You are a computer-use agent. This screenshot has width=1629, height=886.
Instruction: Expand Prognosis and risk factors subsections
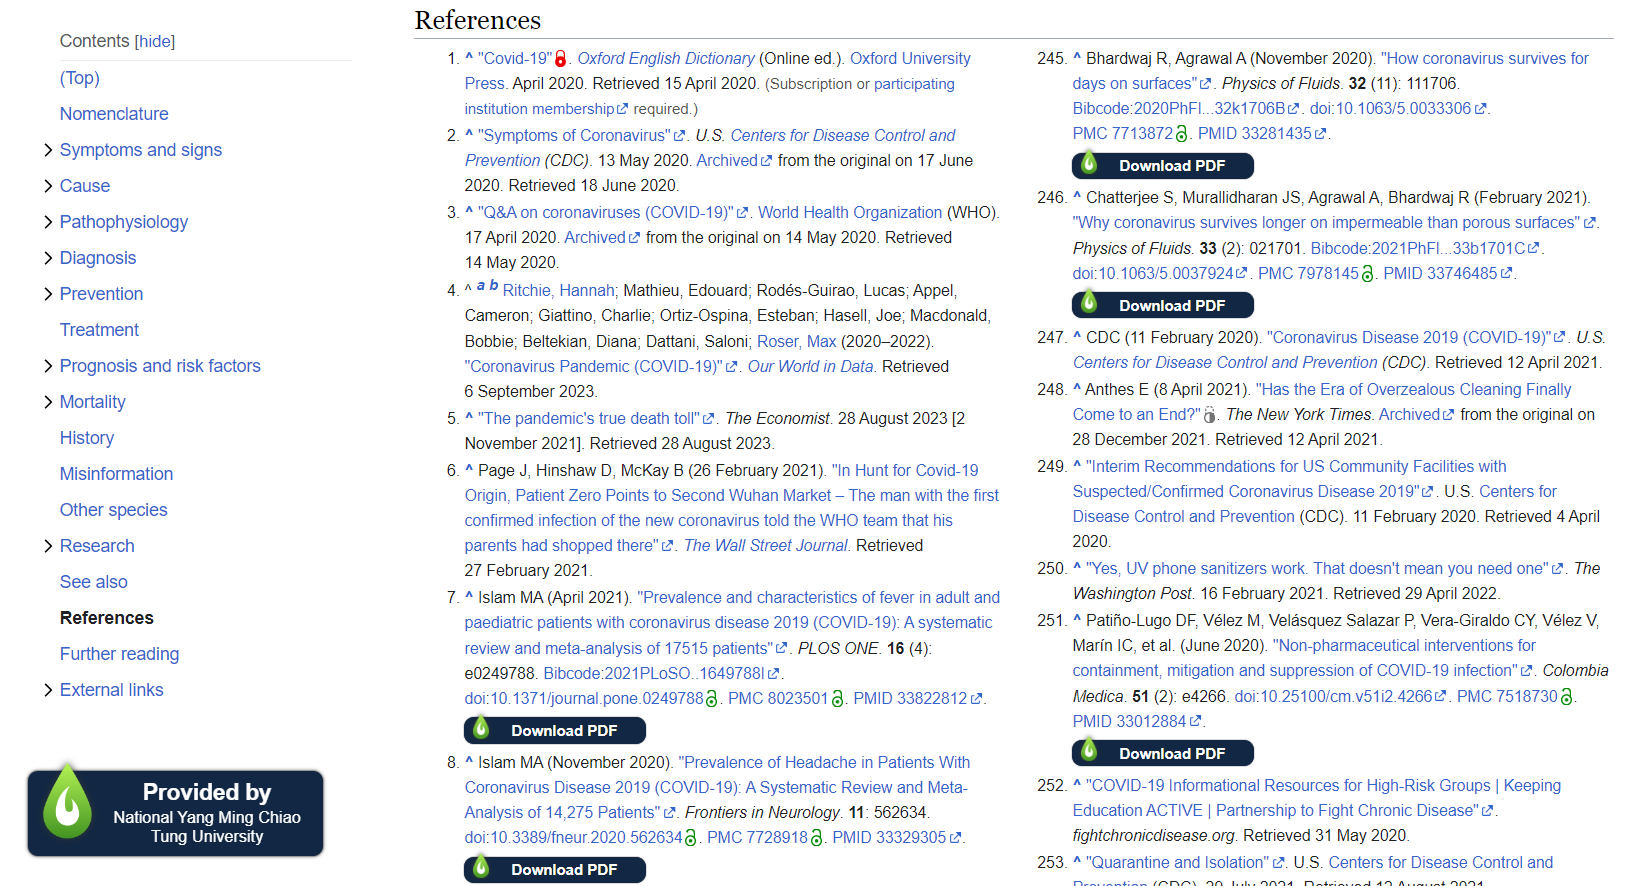pyautogui.click(x=48, y=366)
